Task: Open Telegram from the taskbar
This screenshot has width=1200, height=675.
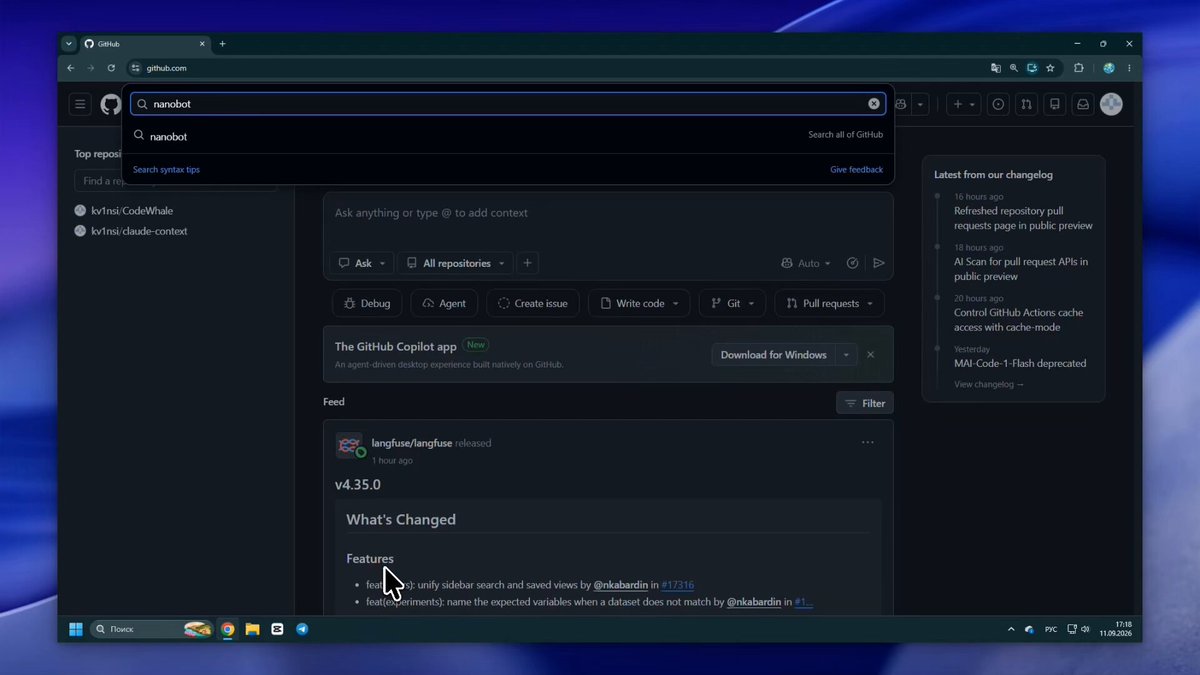Action: click(x=302, y=629)
